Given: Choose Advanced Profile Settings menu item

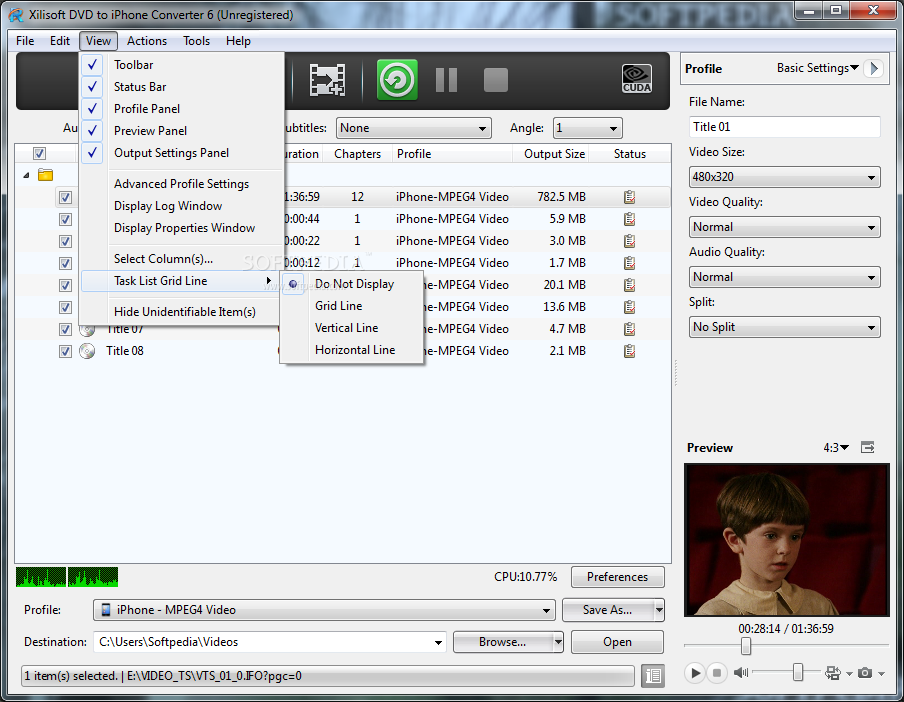Looking at the screenshot, I should (181, 184).
